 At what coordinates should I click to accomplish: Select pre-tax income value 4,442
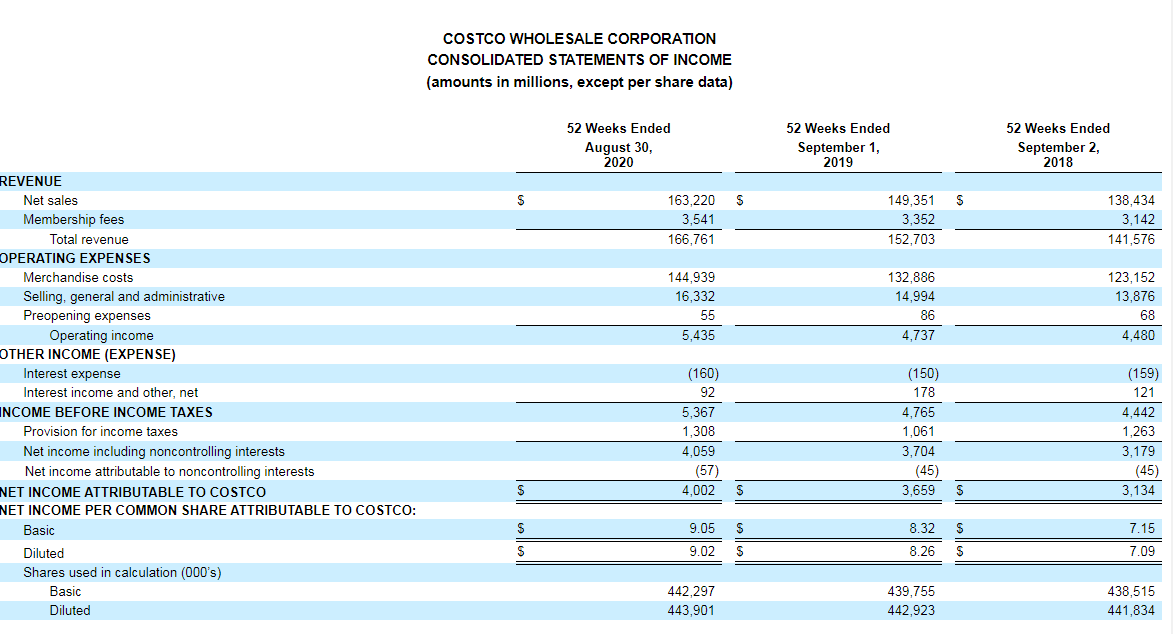pos(1138,412)
